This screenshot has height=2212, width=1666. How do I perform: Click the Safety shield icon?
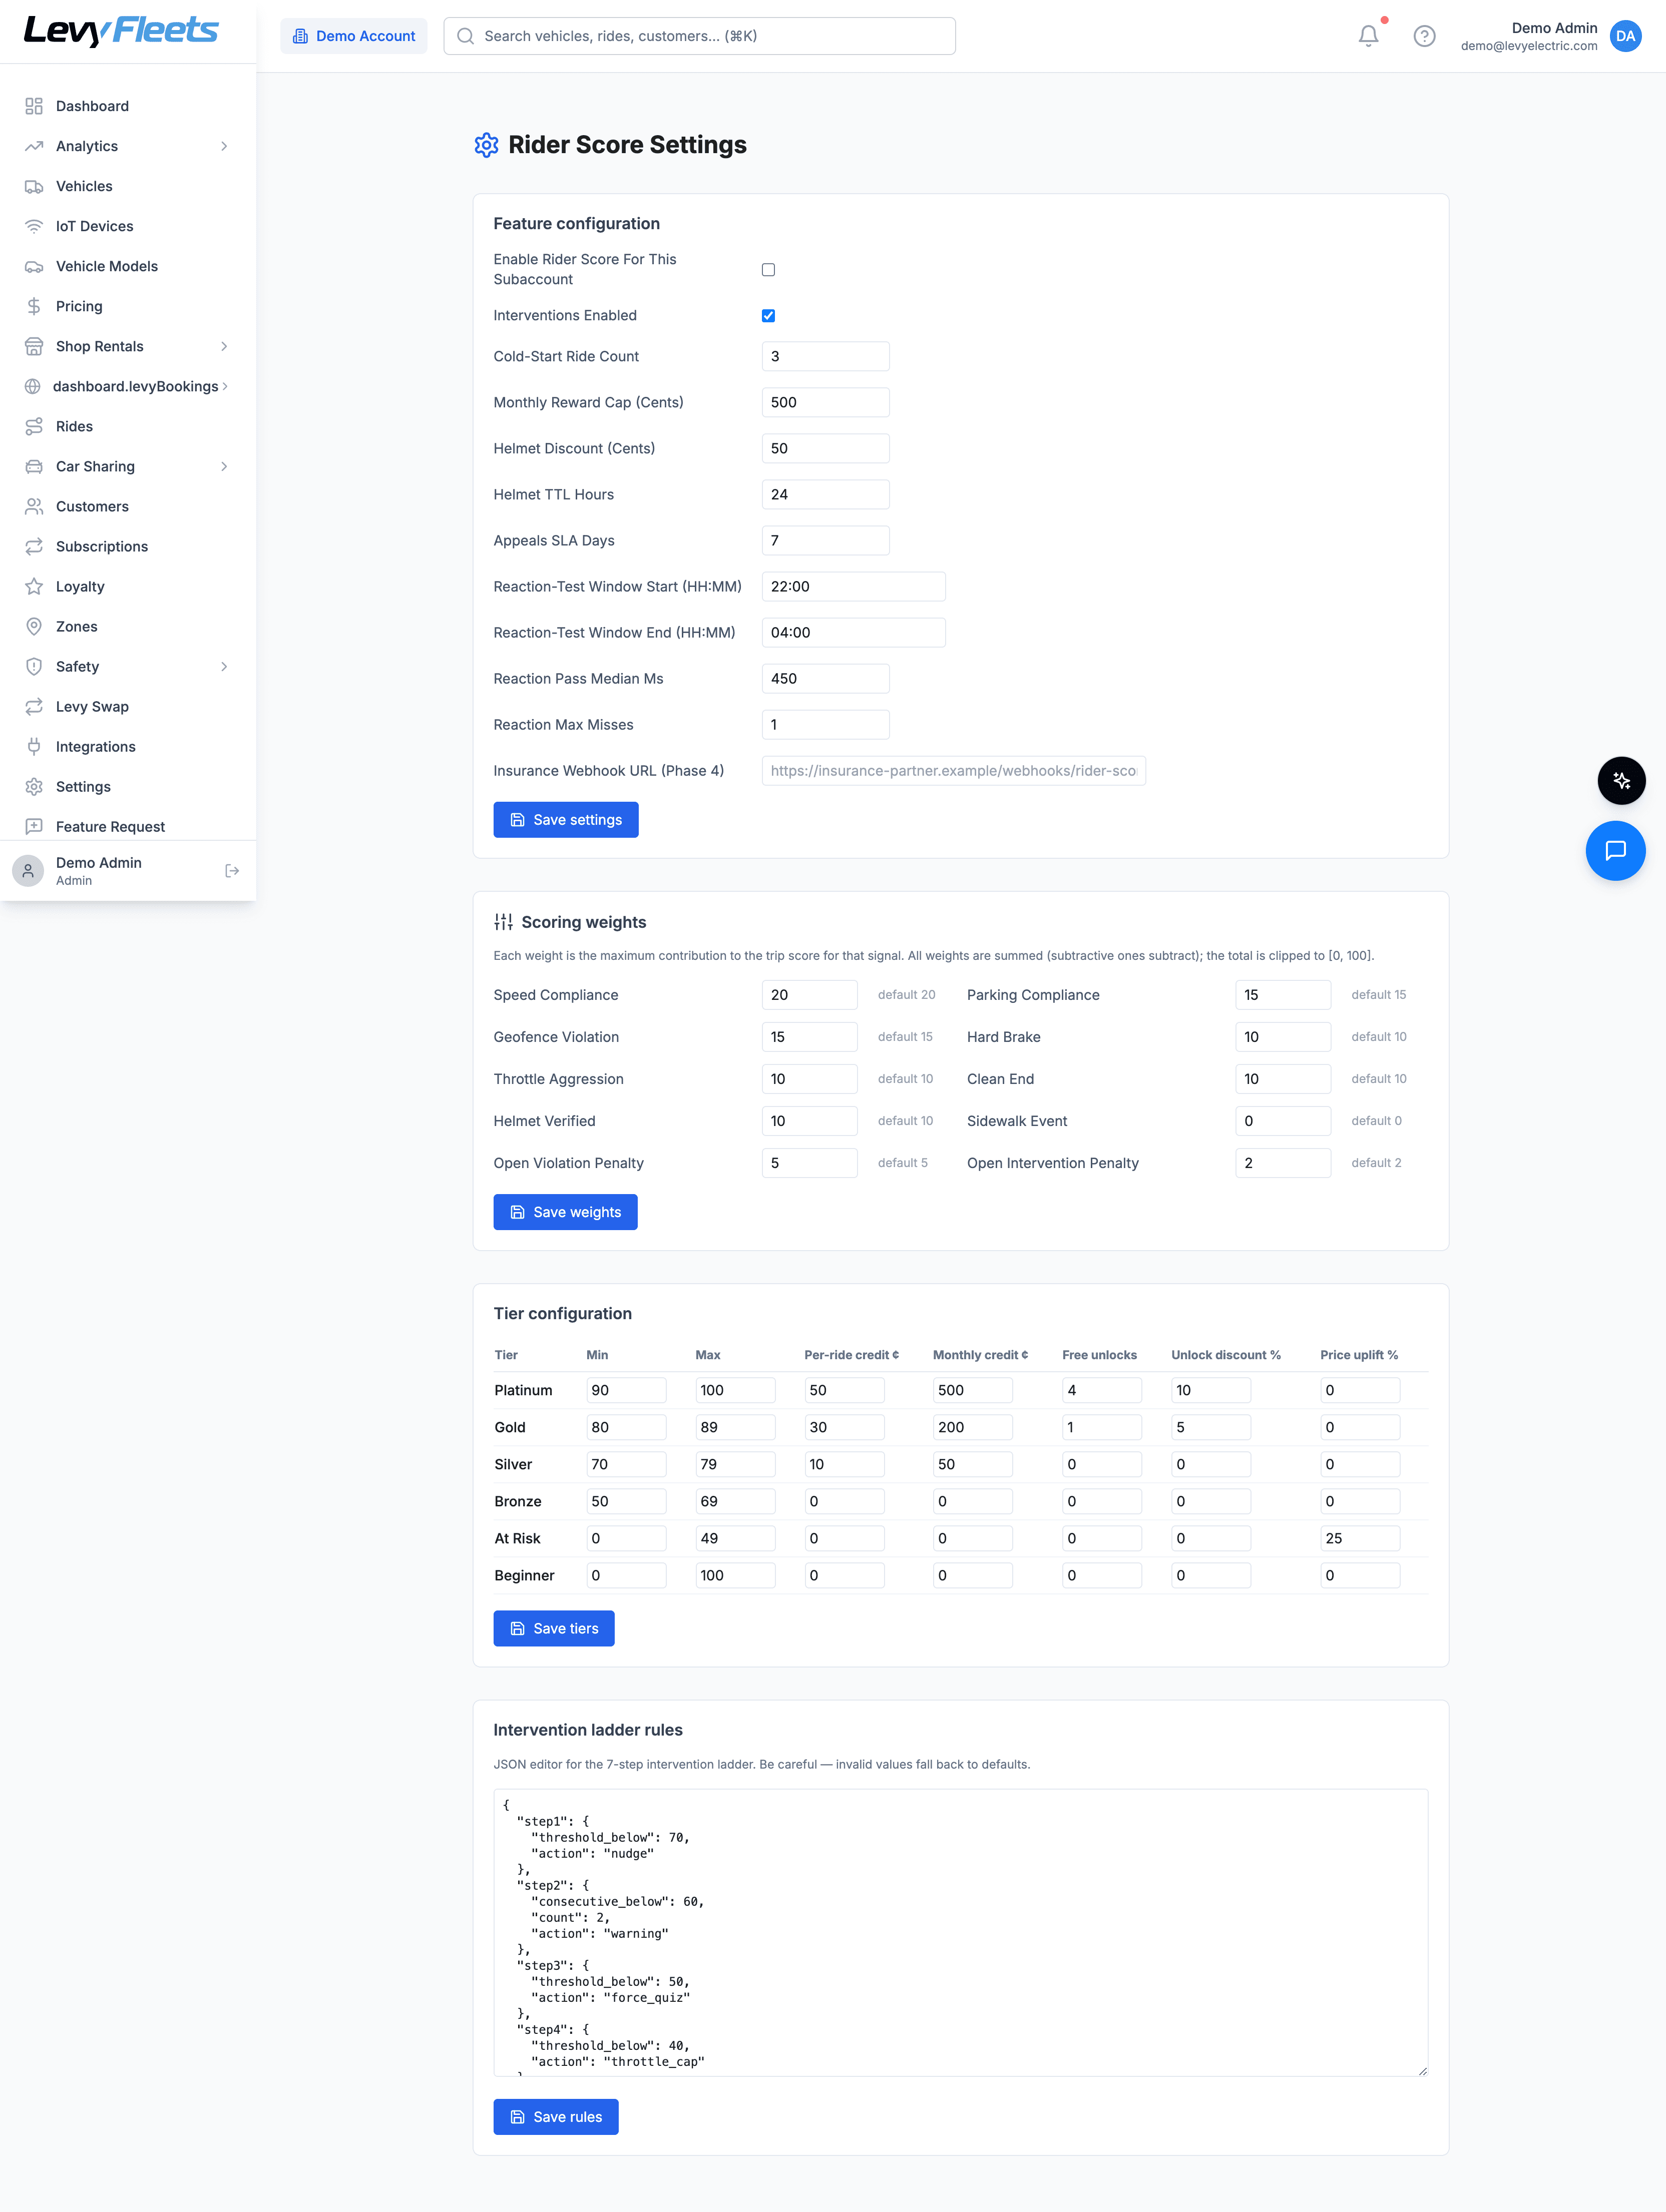pyautogui.click(x=34, y=666)
